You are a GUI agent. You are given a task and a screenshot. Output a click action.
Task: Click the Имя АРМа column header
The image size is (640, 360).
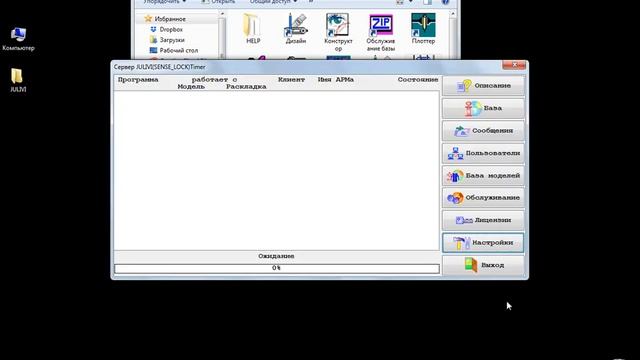tap(336, 80)
